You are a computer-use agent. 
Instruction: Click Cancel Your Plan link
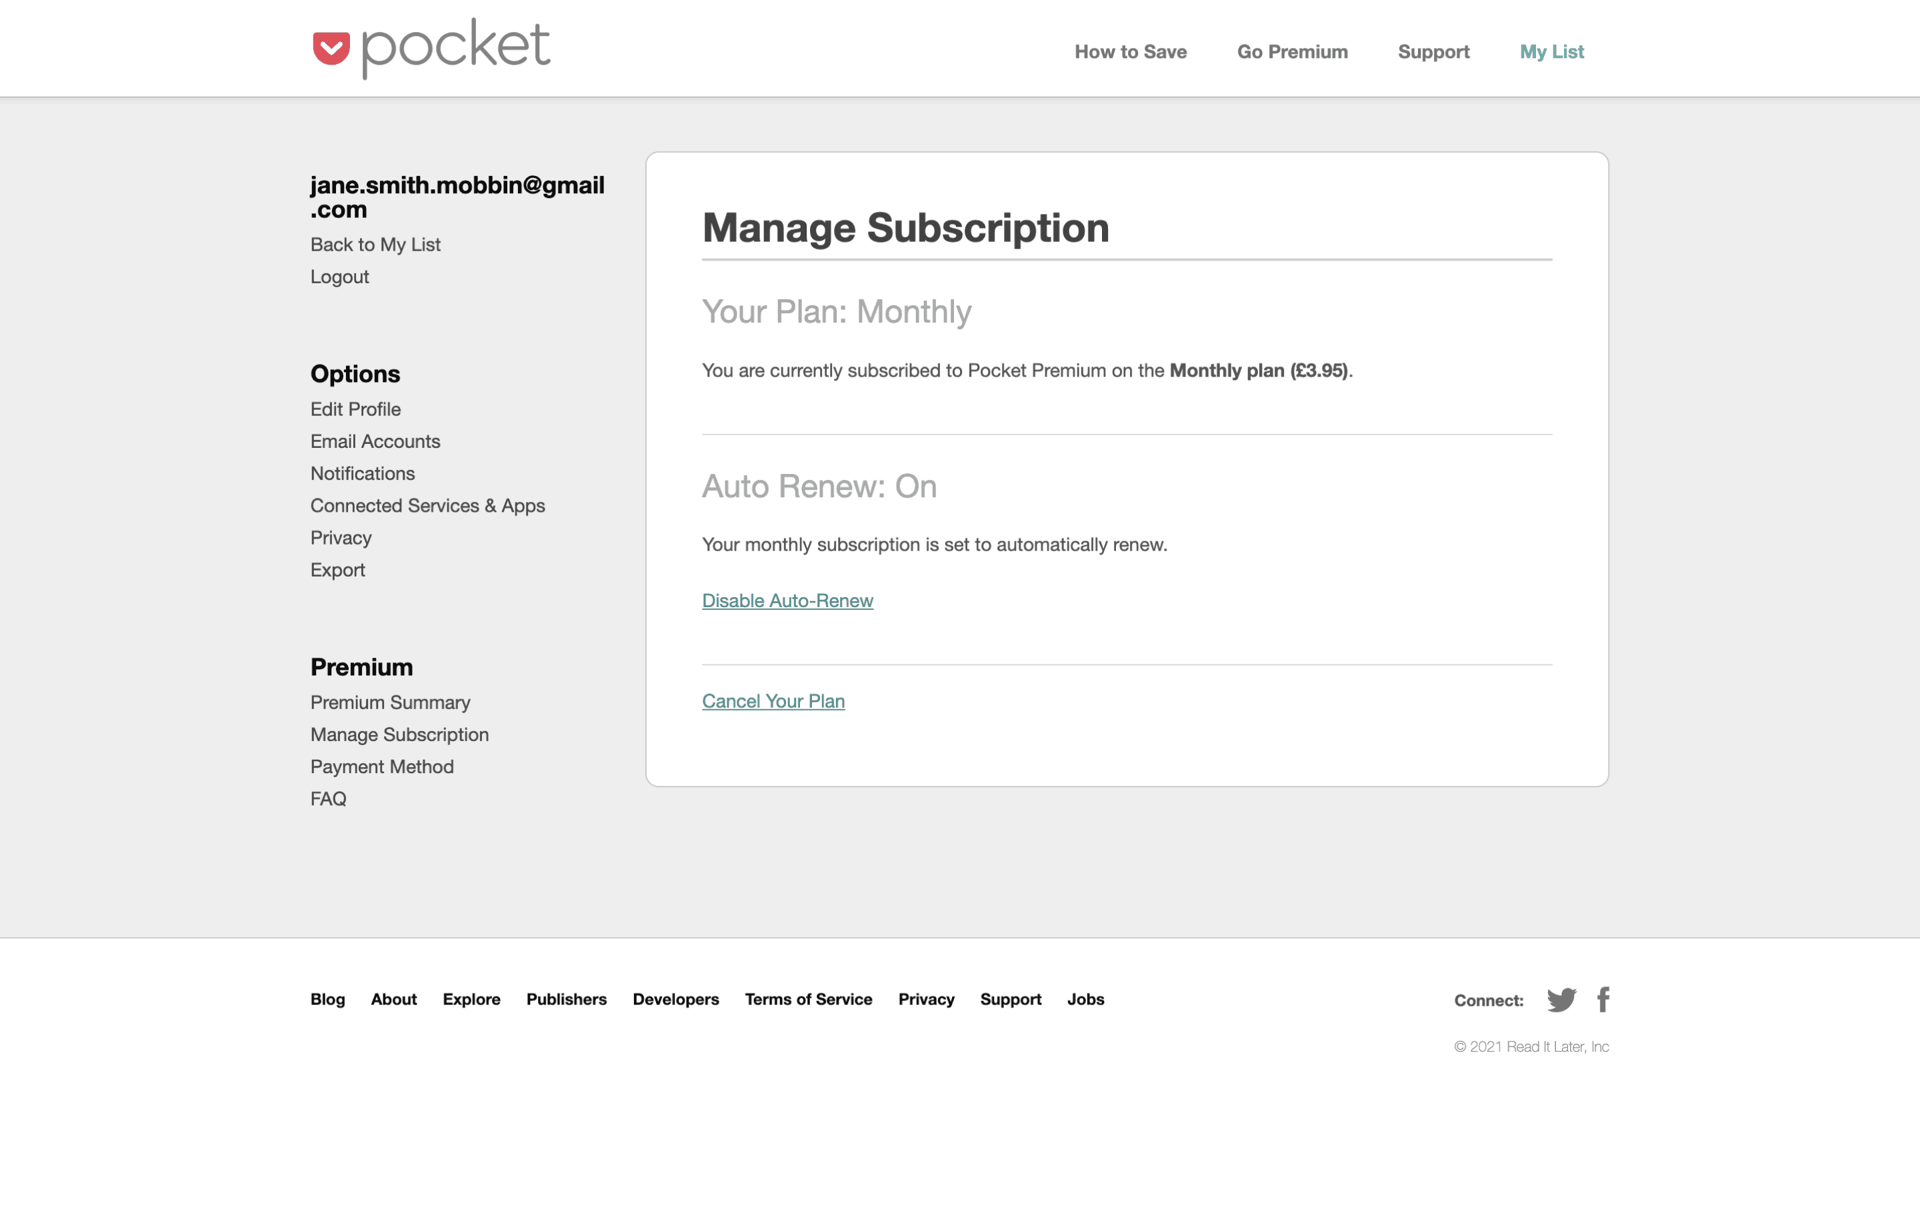click(773, 701)
